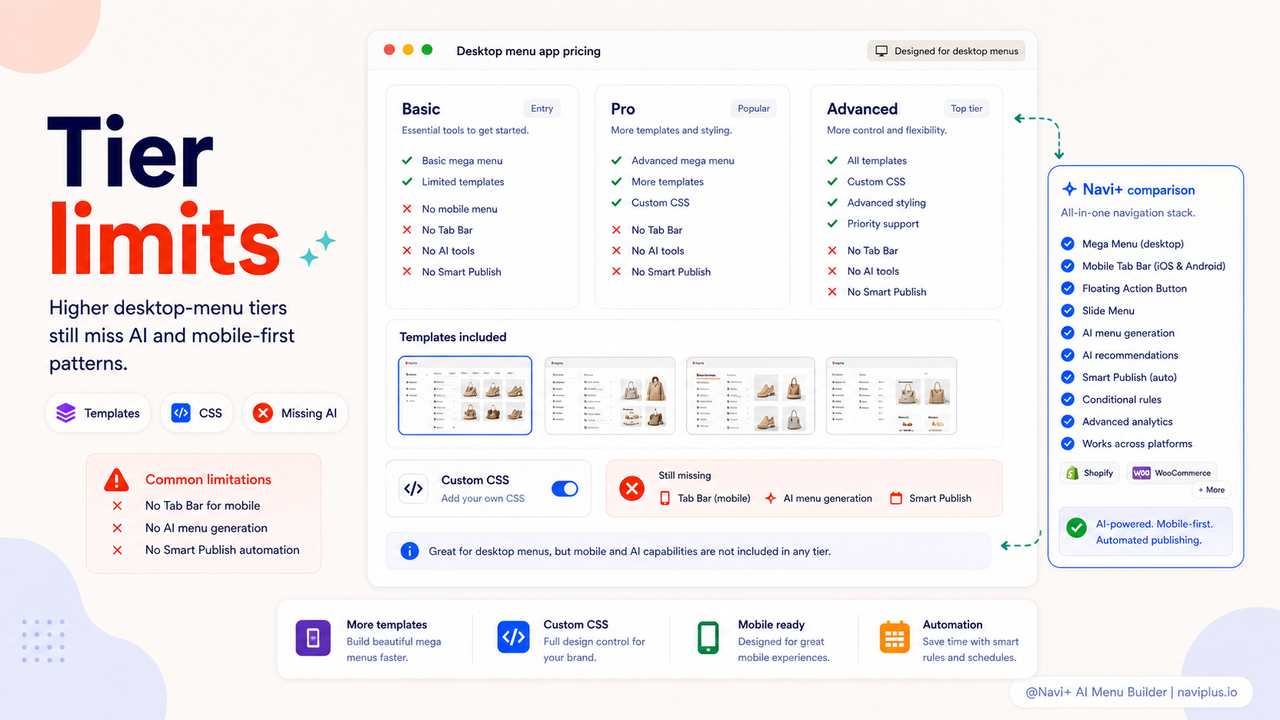Open the + More platforms link
The image size is (1280, 720).
(x=1211, y=490)
